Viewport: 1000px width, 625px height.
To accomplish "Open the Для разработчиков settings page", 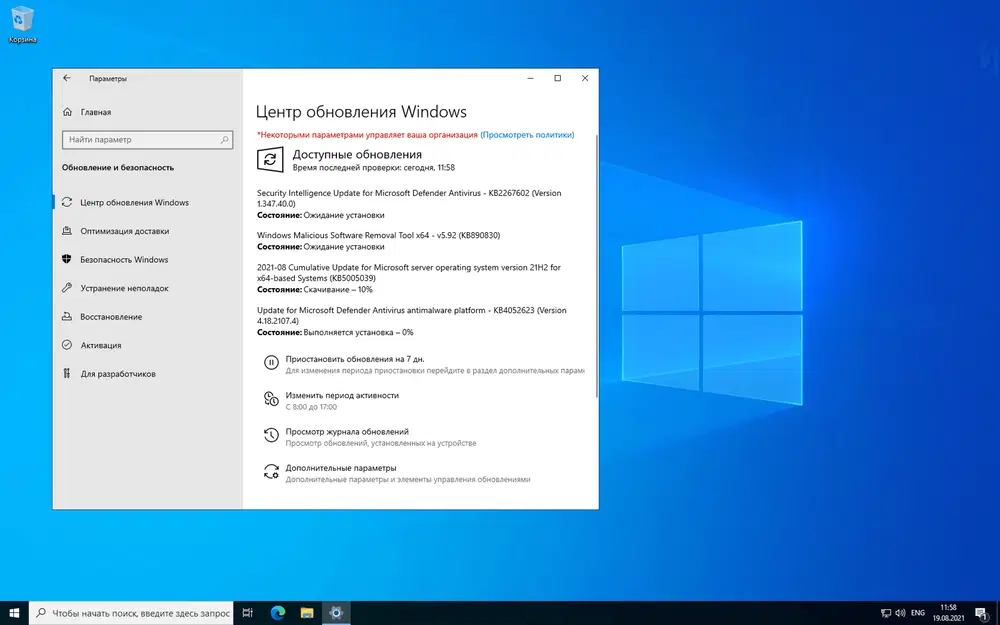I will (118, 374).
